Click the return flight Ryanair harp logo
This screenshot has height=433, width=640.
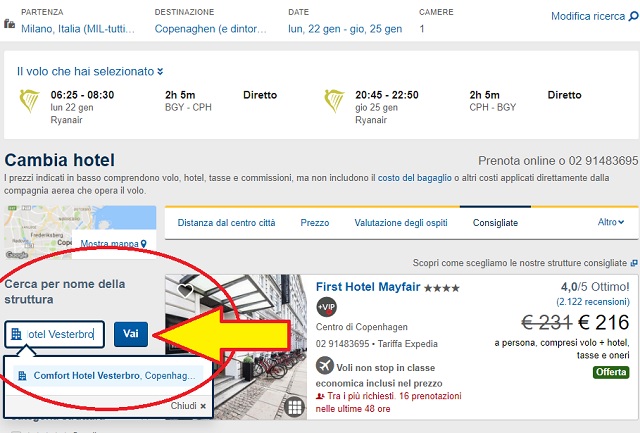(x=335, y=101)
